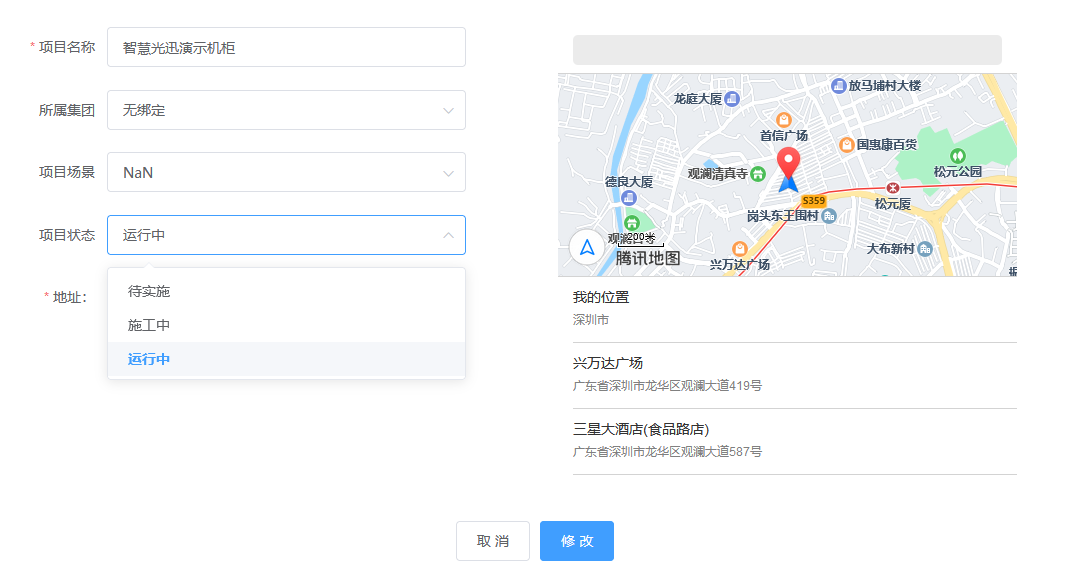
Task: Collapse the 项目状态 dropdown
Action: point(286,235)
